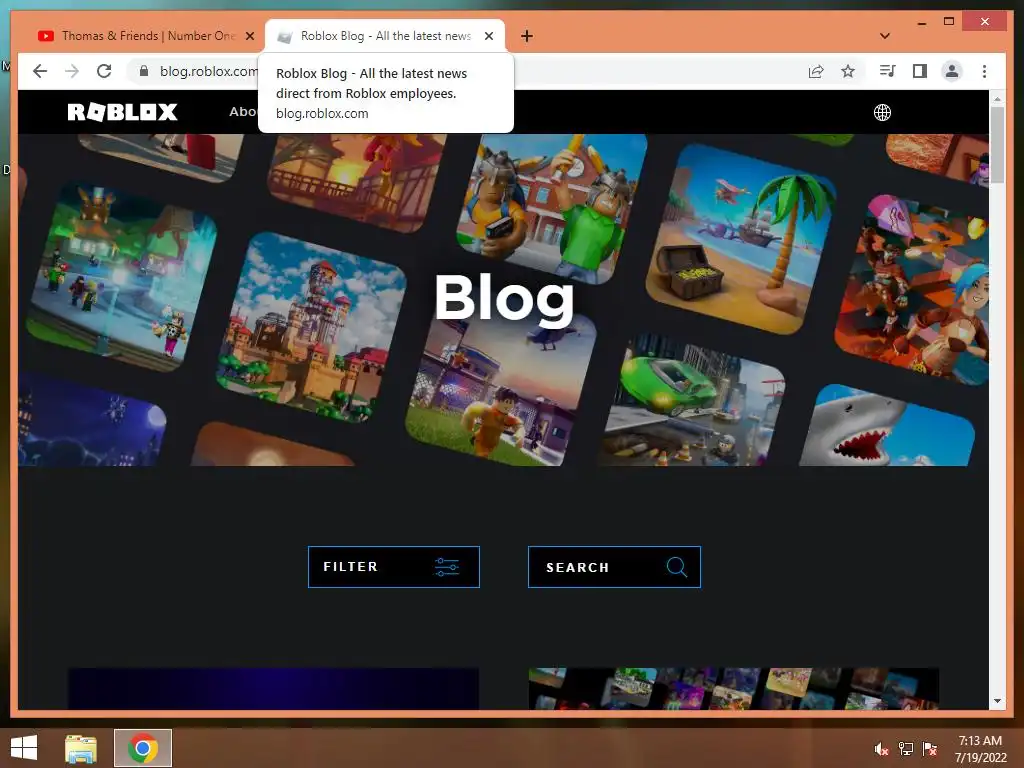This screenshot has width=1024, height=768.
Task: Close the Thomas & Friends YouTube tab
Action: point(249,36)
